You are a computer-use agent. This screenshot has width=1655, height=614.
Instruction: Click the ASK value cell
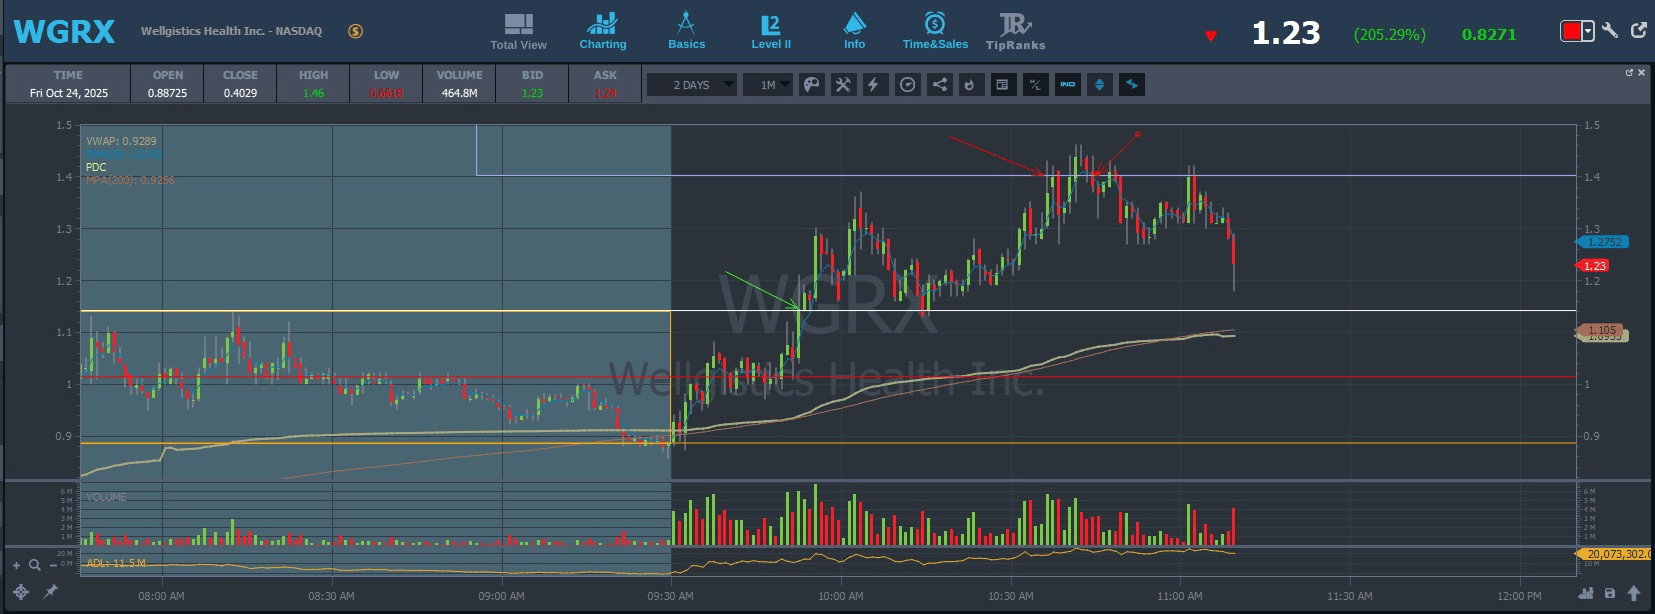(x=605, y=93)
